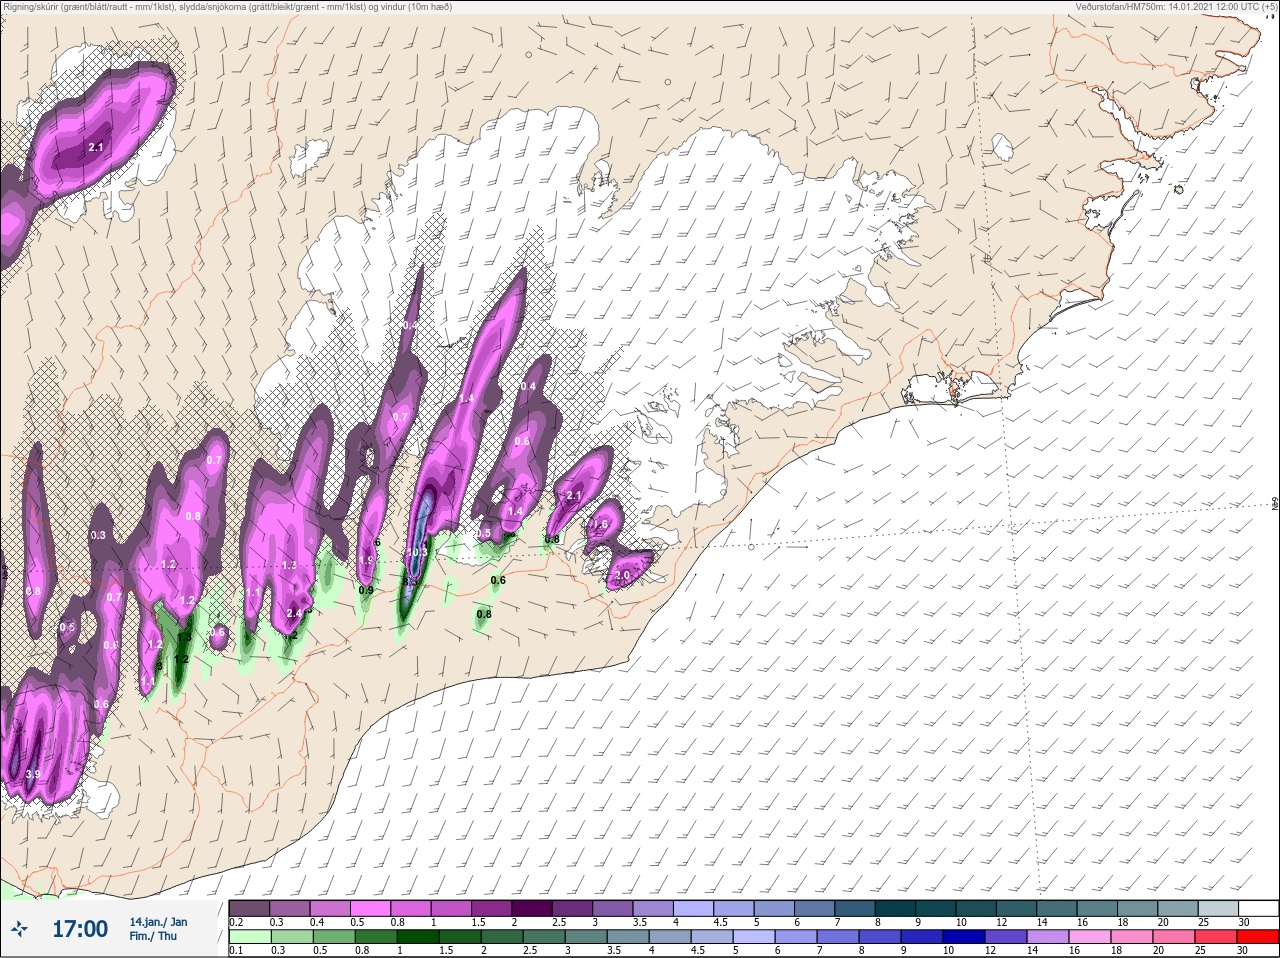This screenshot has width=1280, height=958.
Task: Select the bottom-row navy swatch between 10 and 12
Action: point(965,937)
